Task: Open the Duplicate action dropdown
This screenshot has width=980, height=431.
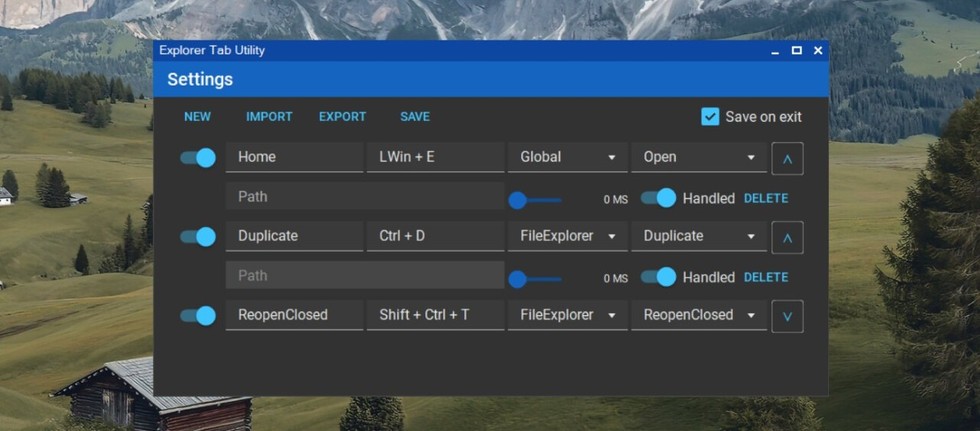Action: click(x=699, y=236)
